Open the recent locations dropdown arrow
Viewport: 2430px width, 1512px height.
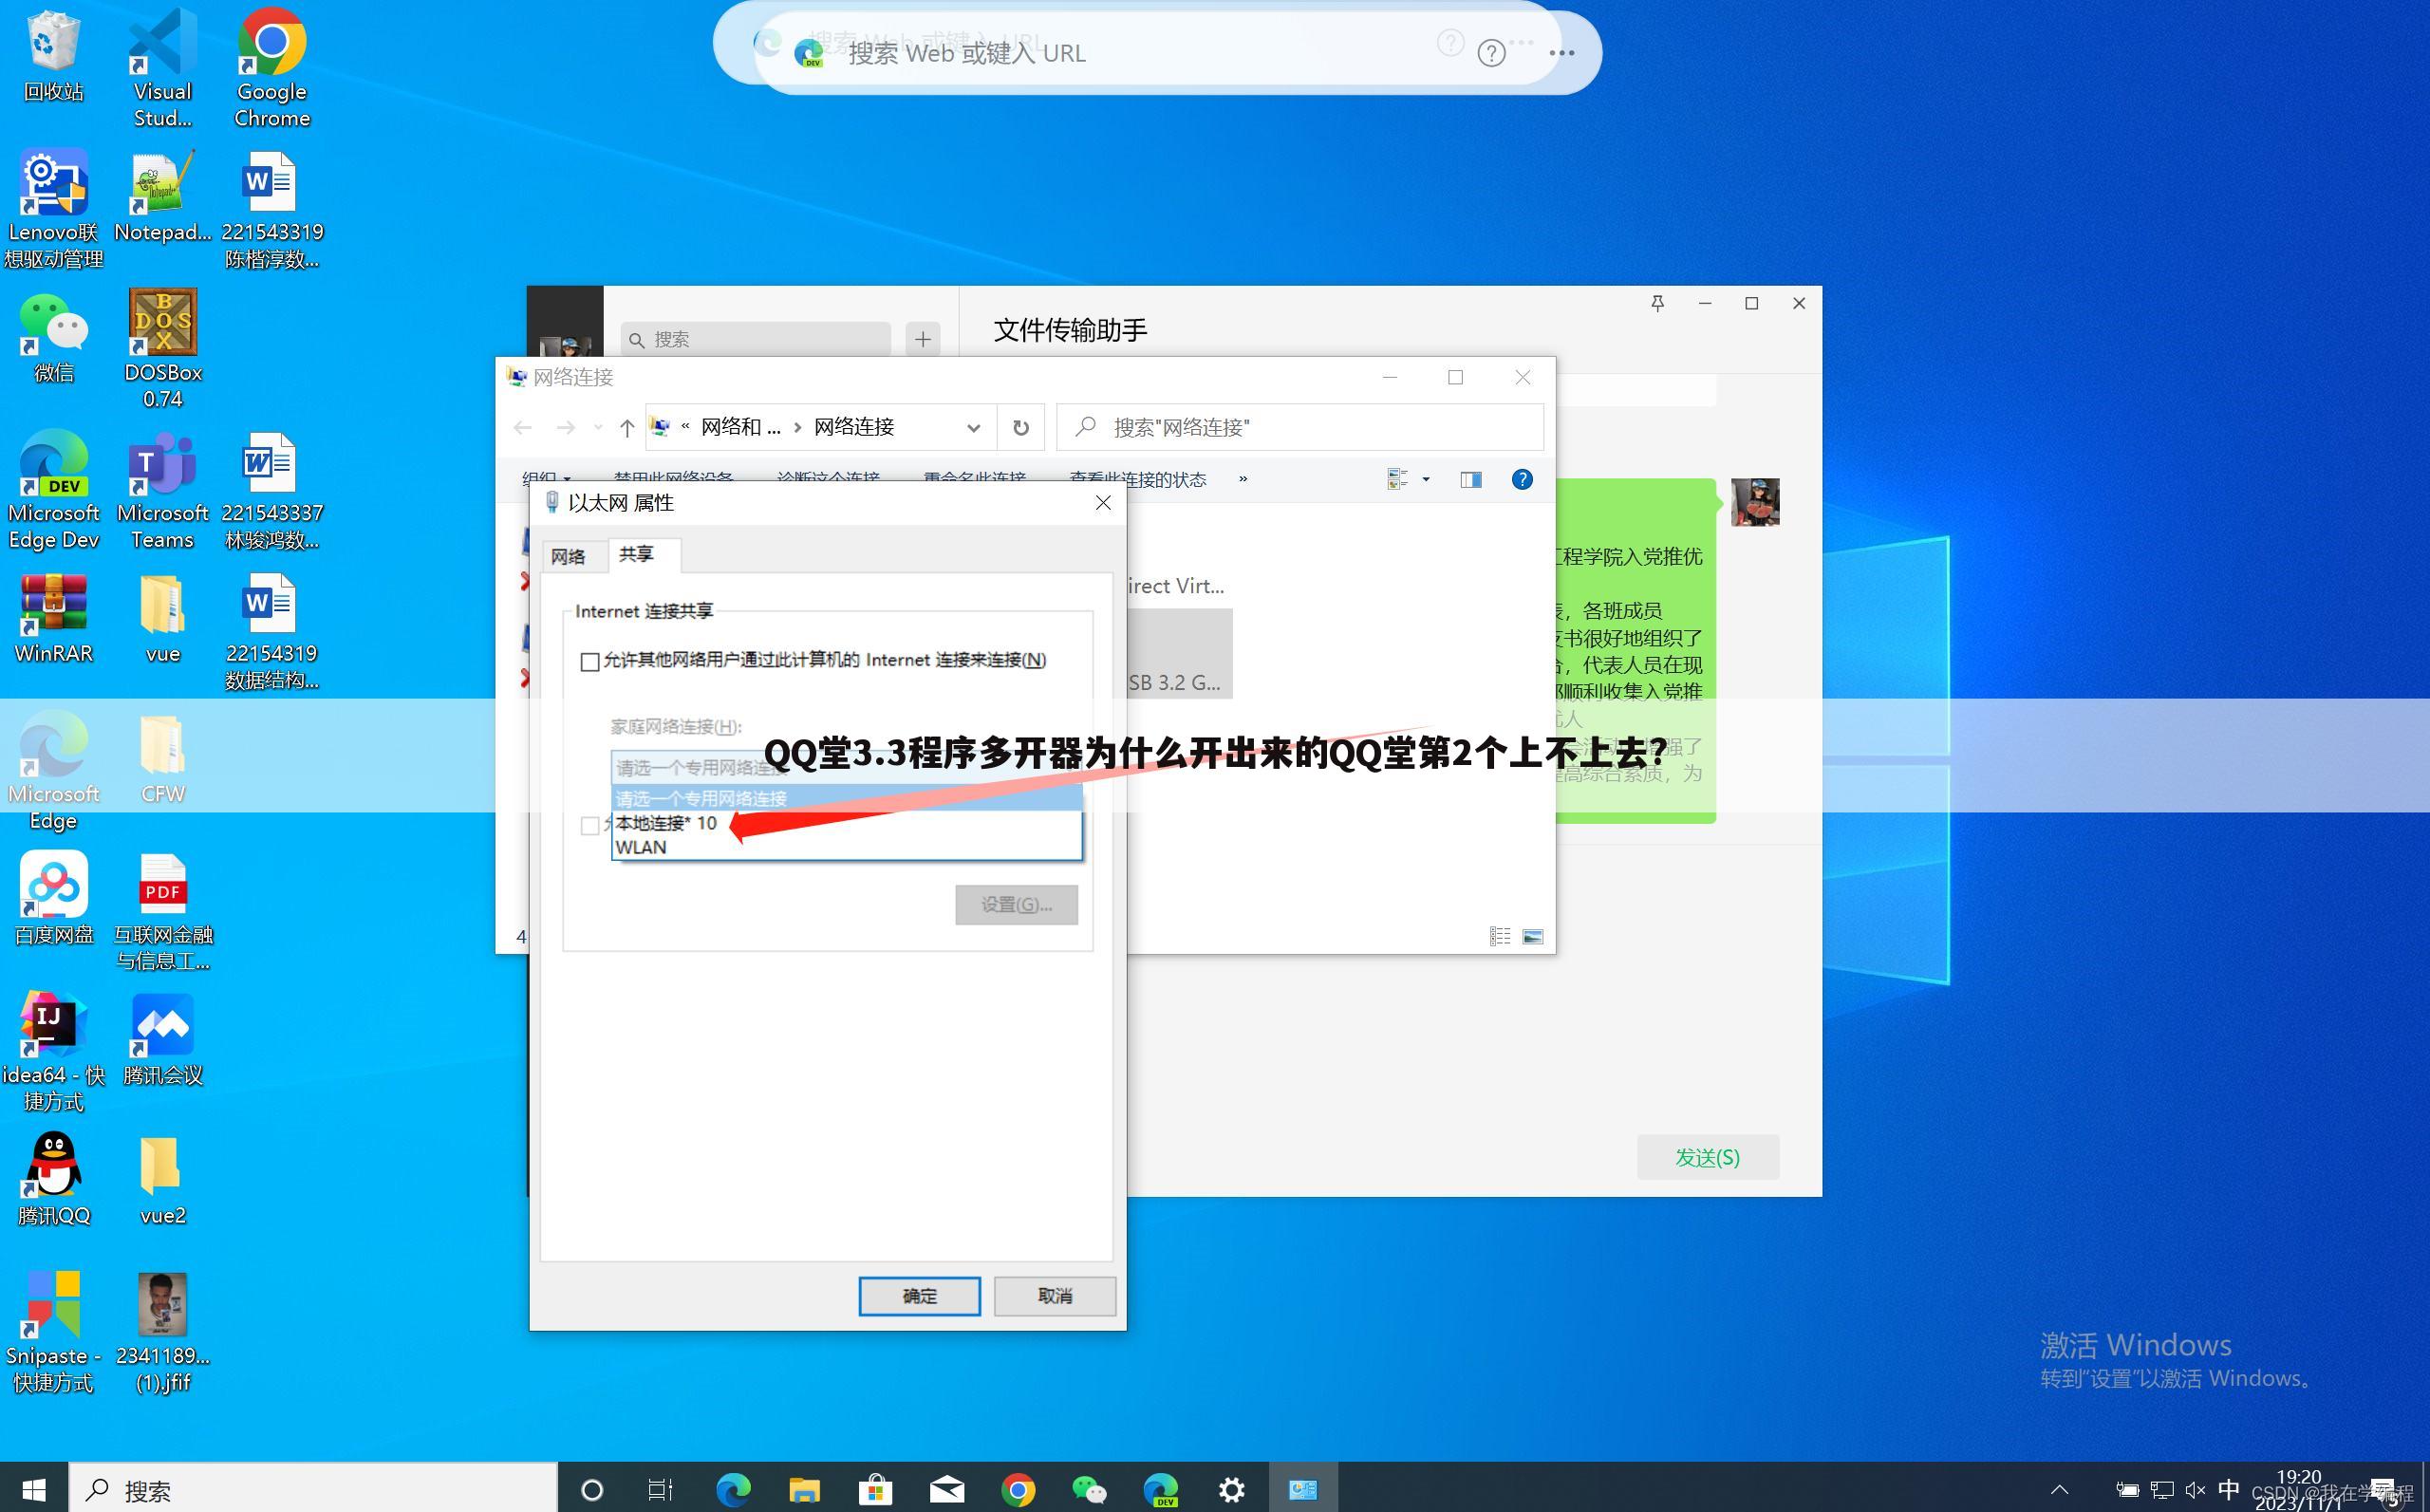click(598, 428)
